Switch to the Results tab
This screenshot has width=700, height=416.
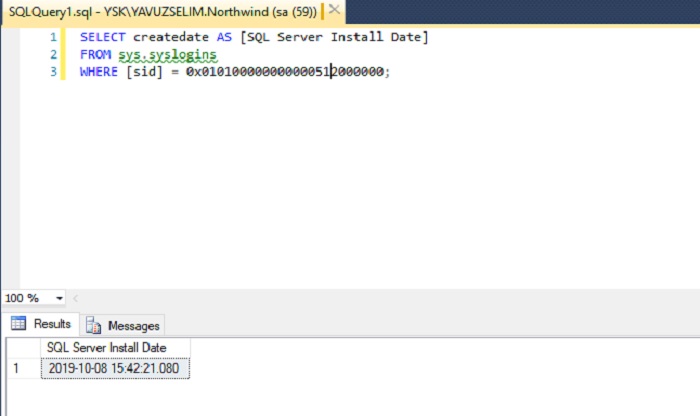[x=41, y=324]
